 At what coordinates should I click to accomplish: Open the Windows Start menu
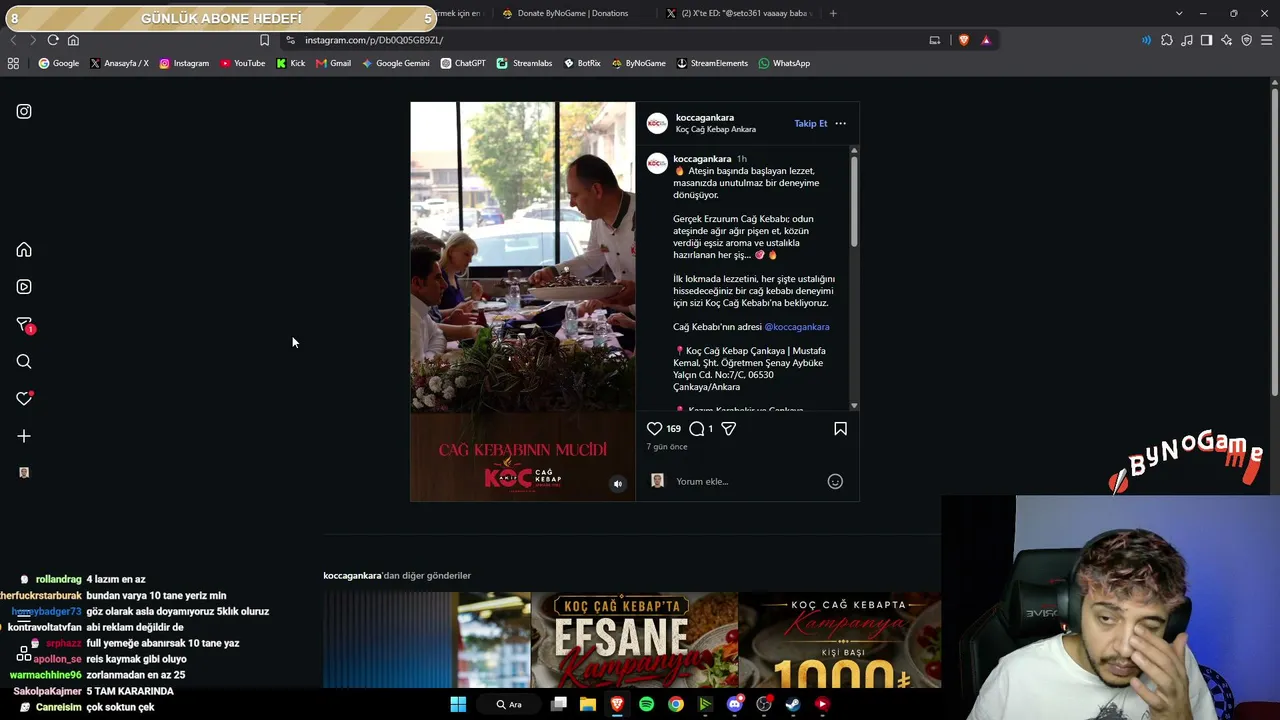coord(458,704)
